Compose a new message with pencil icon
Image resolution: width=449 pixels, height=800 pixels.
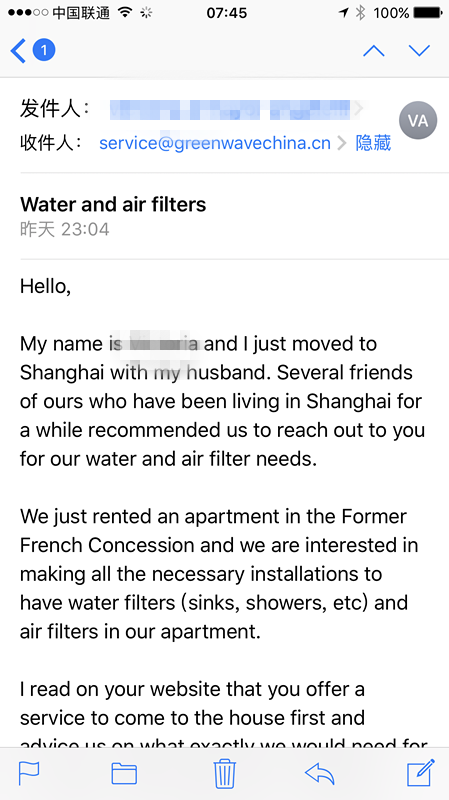pos(421,772)
